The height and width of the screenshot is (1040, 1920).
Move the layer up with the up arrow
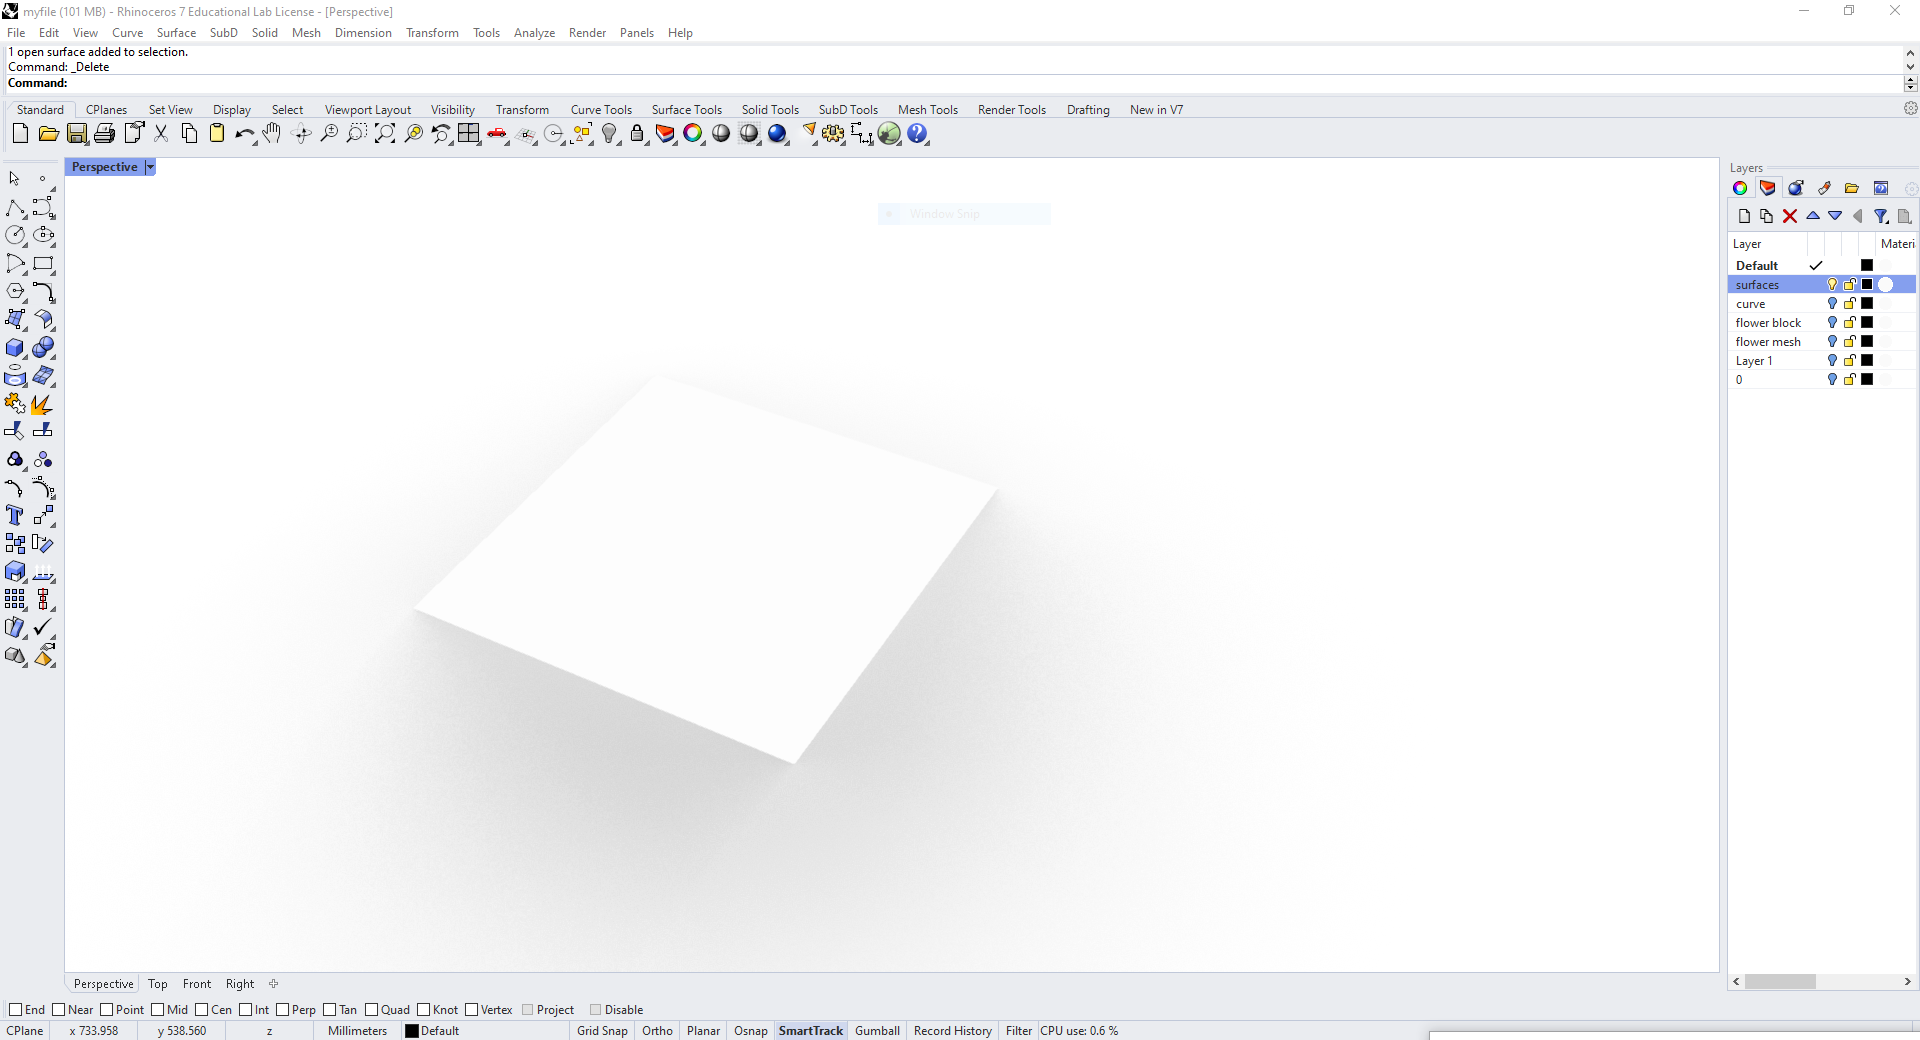pos(1813,216)
